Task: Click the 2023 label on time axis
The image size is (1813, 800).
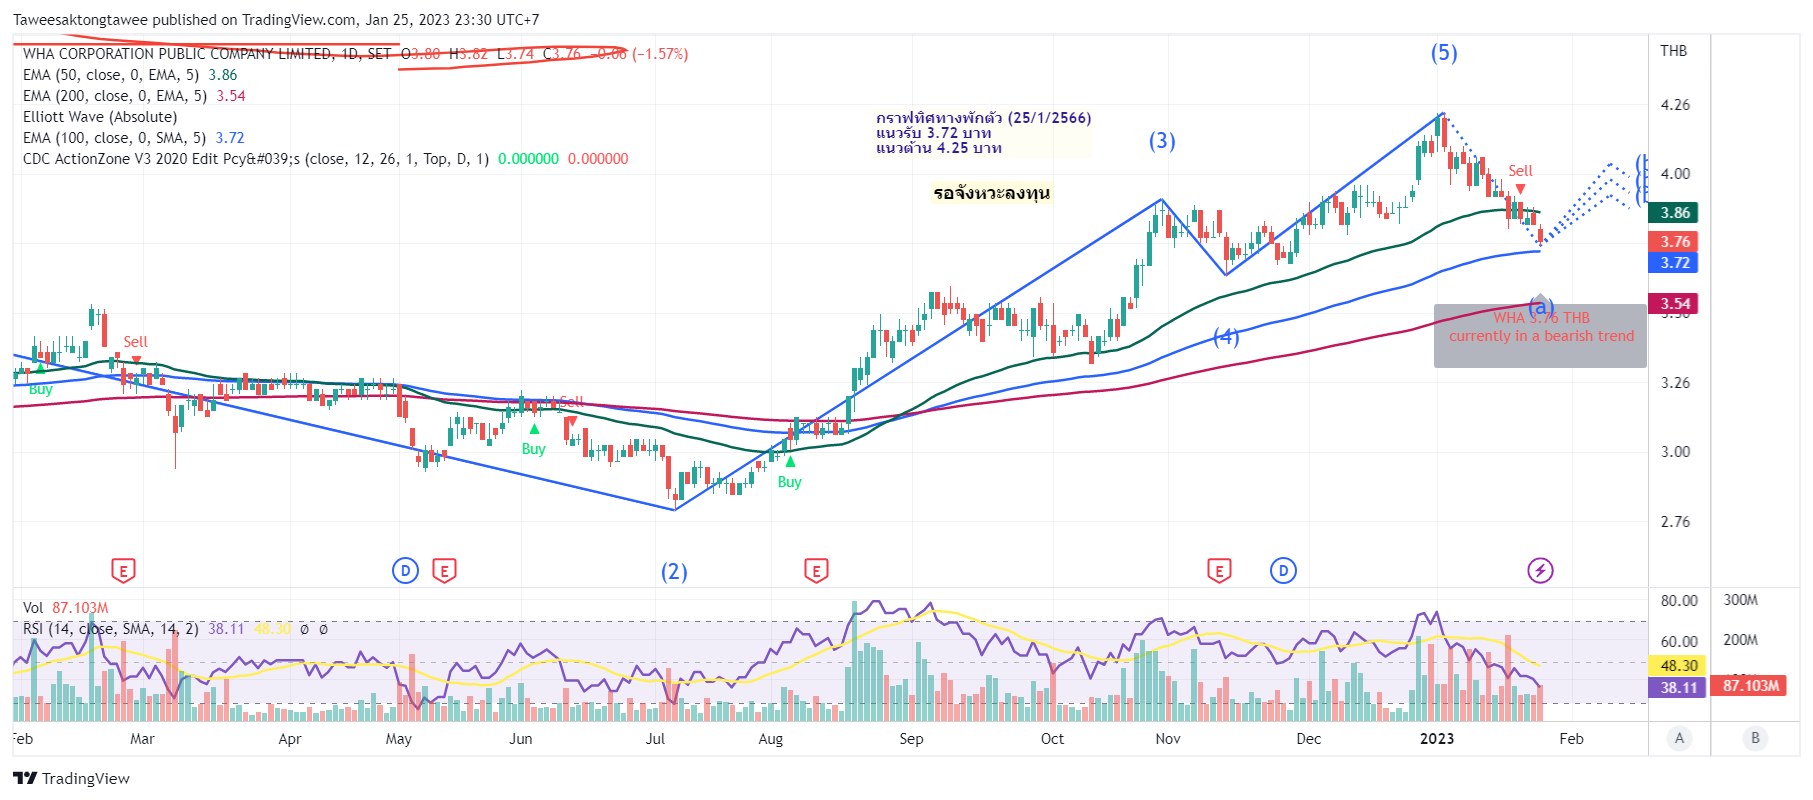Action: pos(1437,739)
